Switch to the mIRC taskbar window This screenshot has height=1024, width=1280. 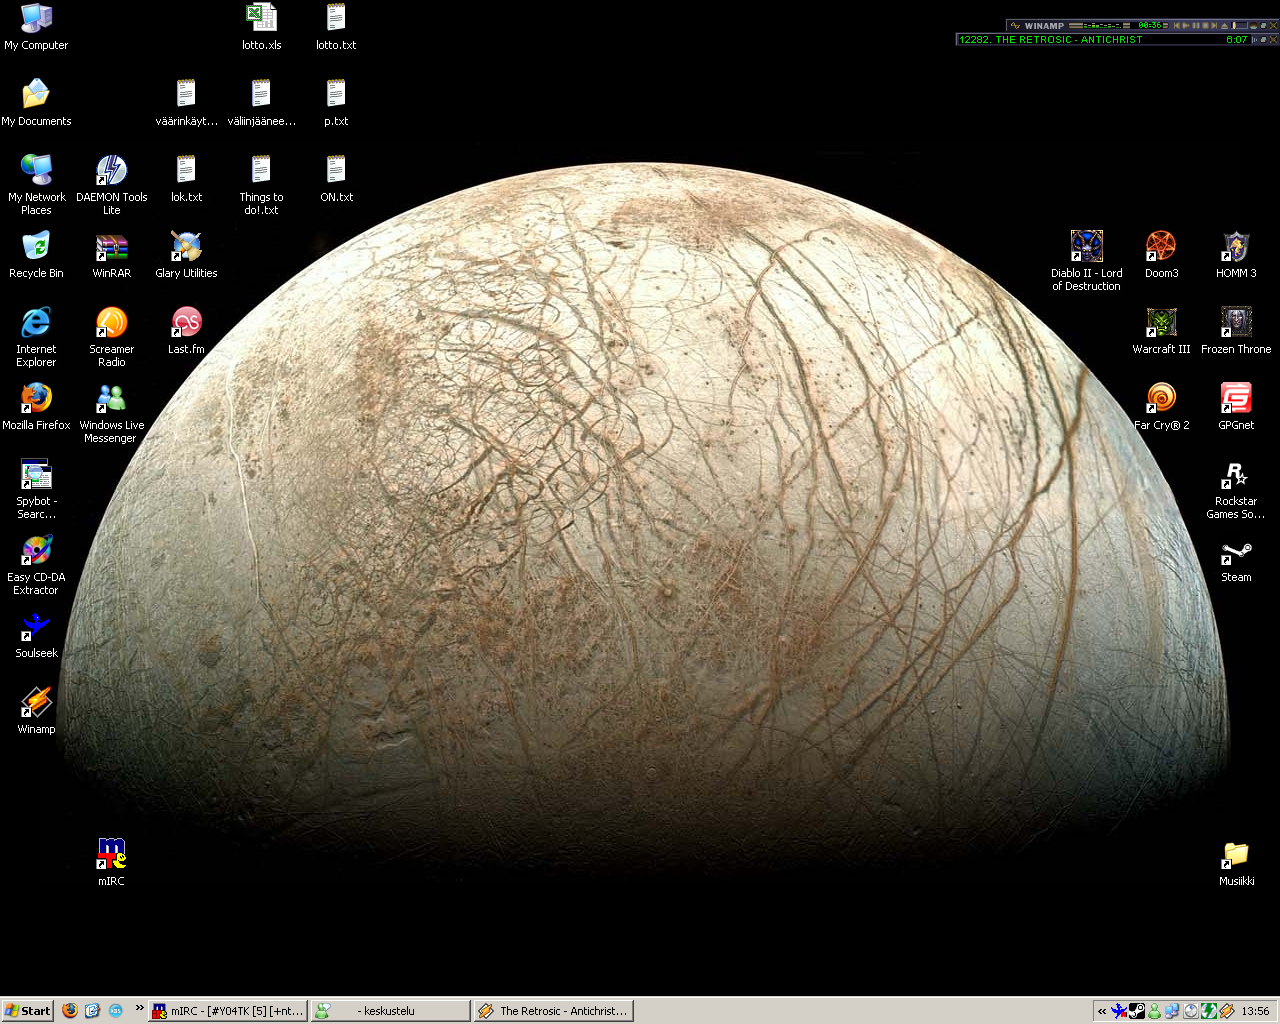pyautogui.click(x=228, y=1011)
